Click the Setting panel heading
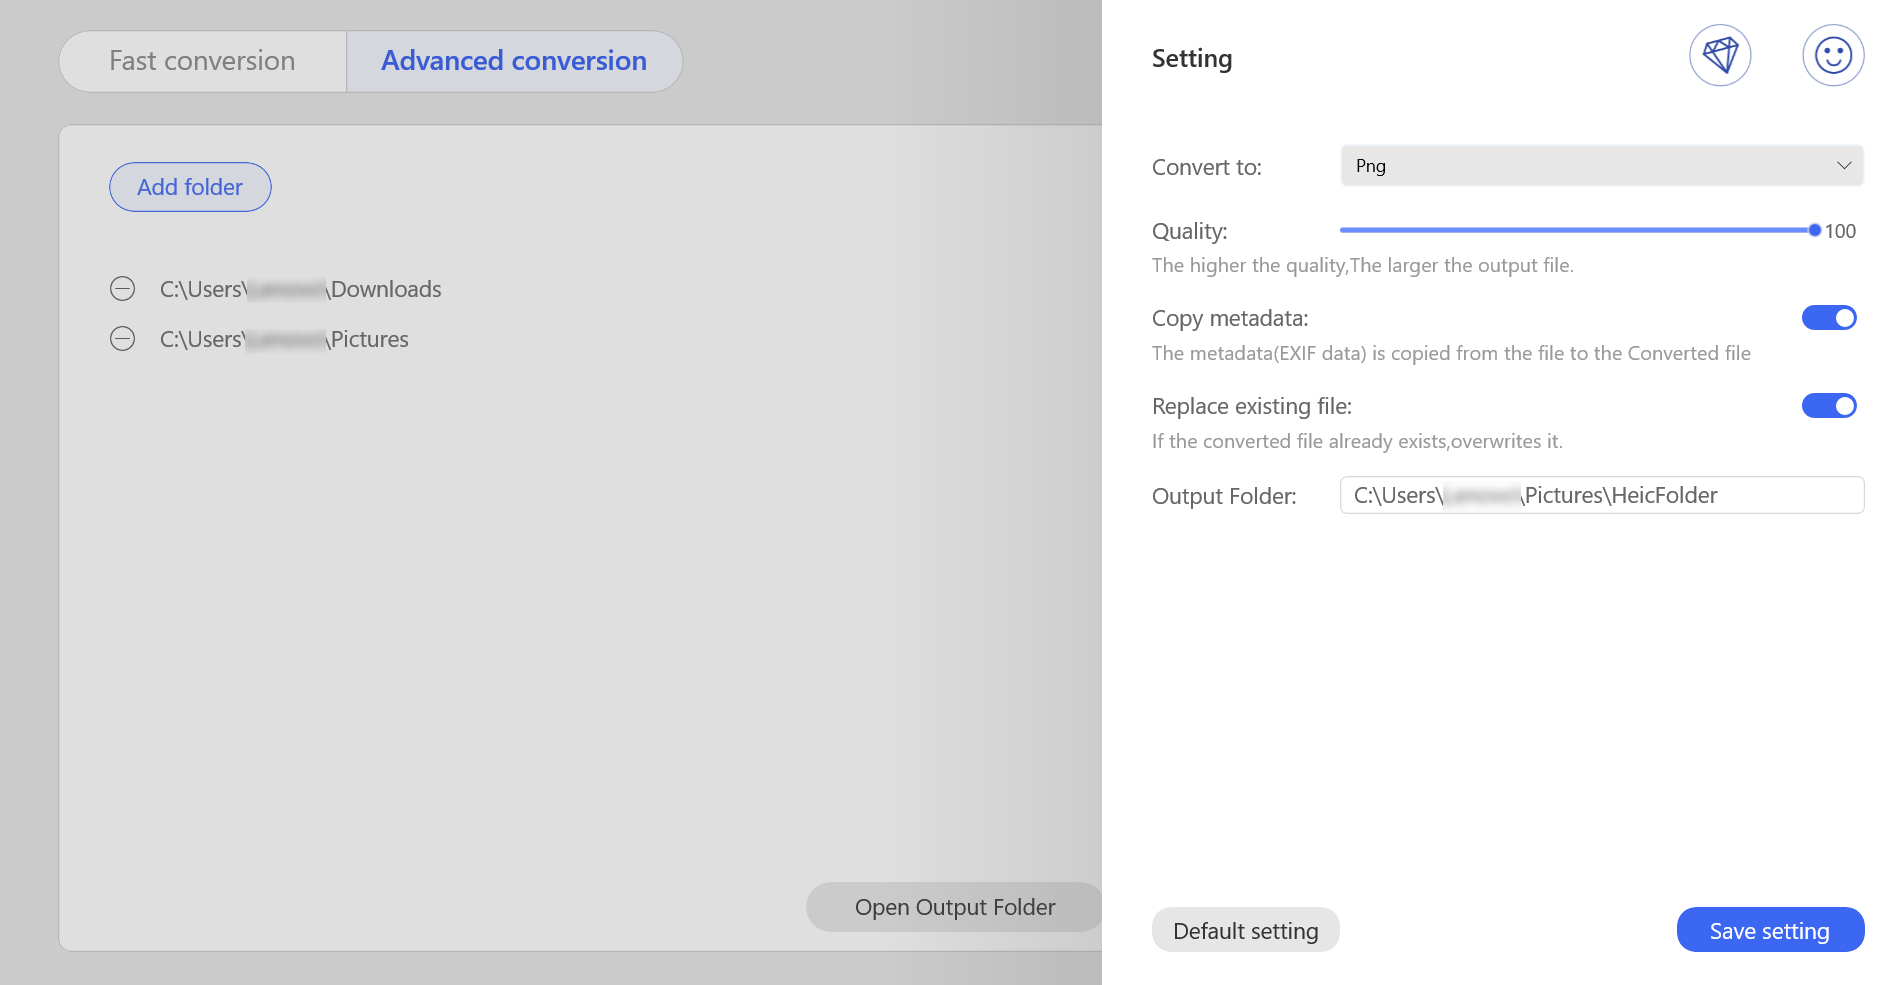Viewport: 1901px width, 985px height. tap(1192, 59)
